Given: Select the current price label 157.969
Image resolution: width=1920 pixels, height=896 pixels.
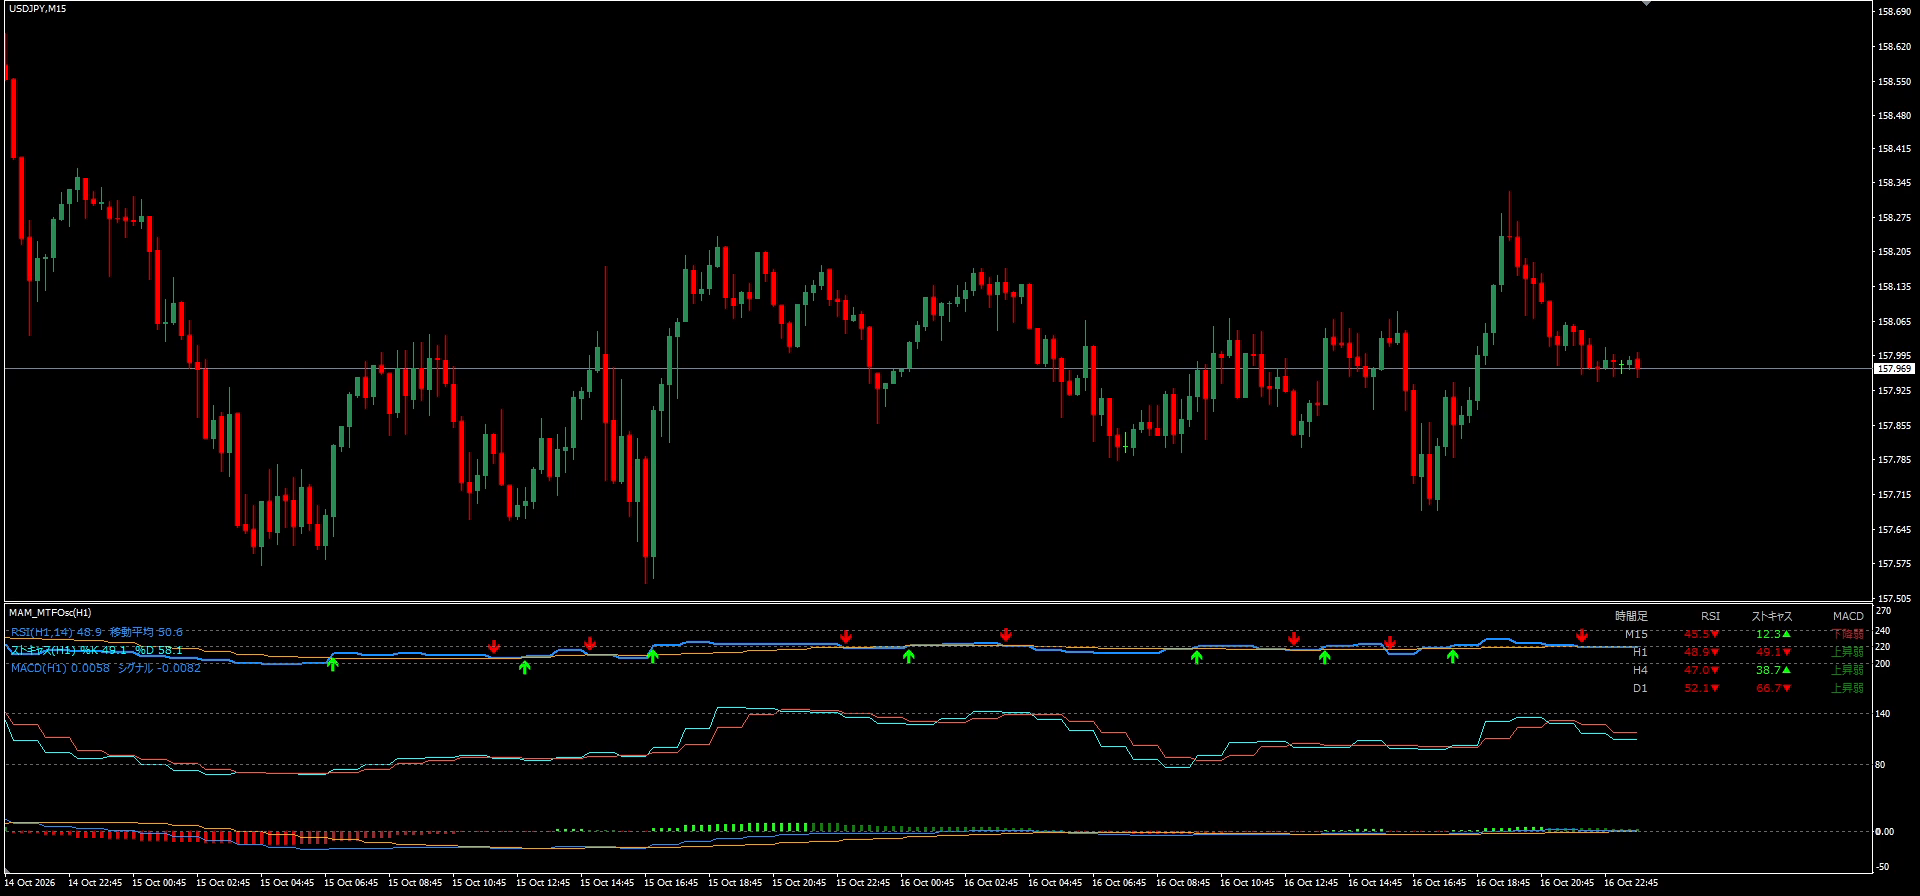Looking at the screenshot, I should click(x=1895, y=369).
